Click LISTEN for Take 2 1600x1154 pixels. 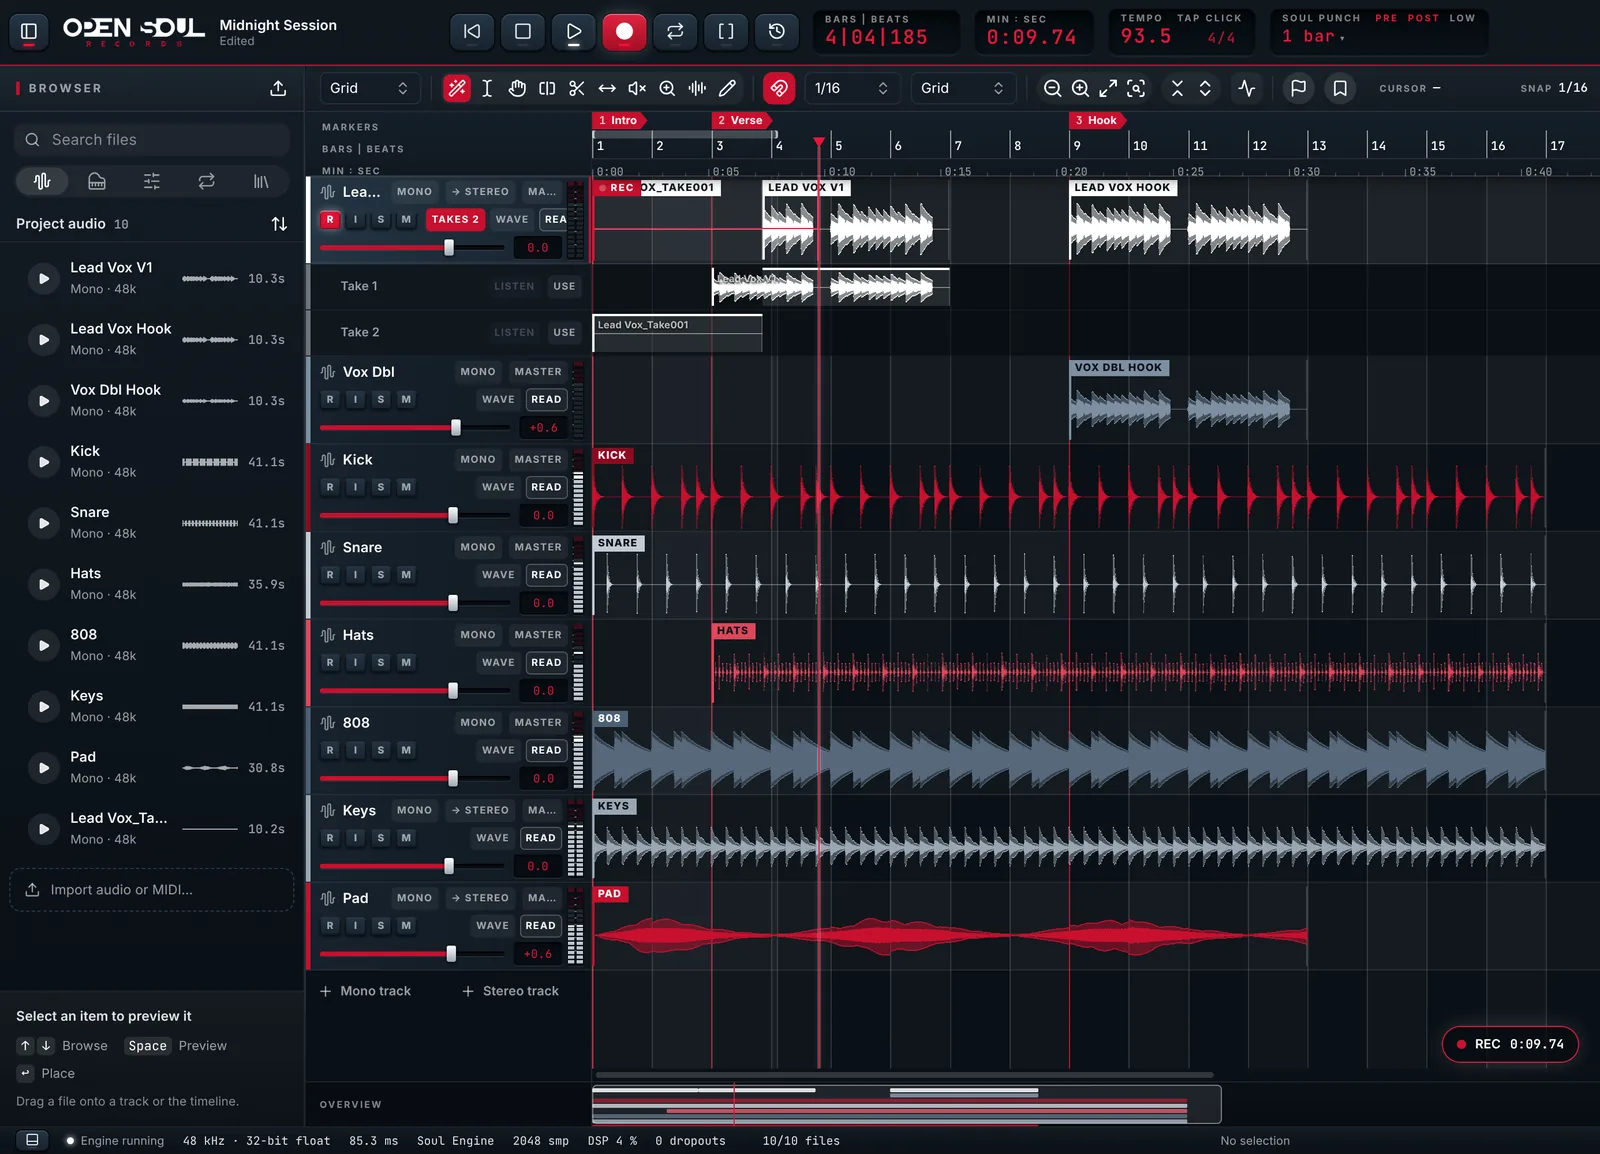coord(514,332)
